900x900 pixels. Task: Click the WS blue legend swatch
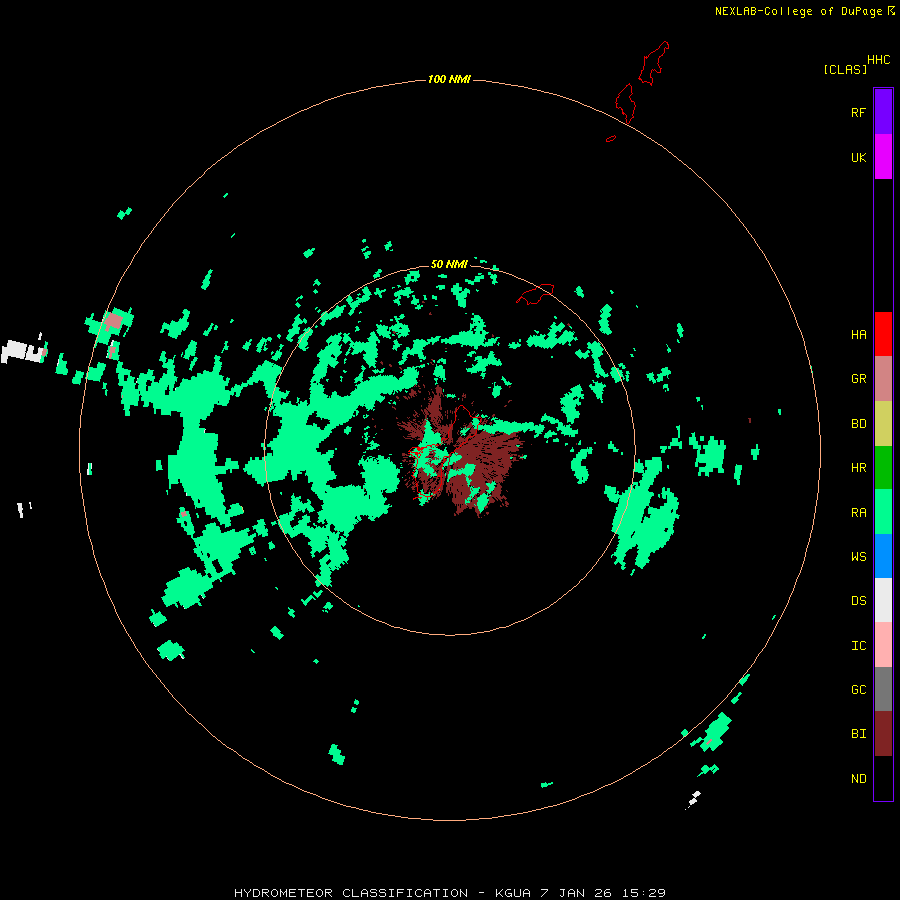tap(883, 556)
